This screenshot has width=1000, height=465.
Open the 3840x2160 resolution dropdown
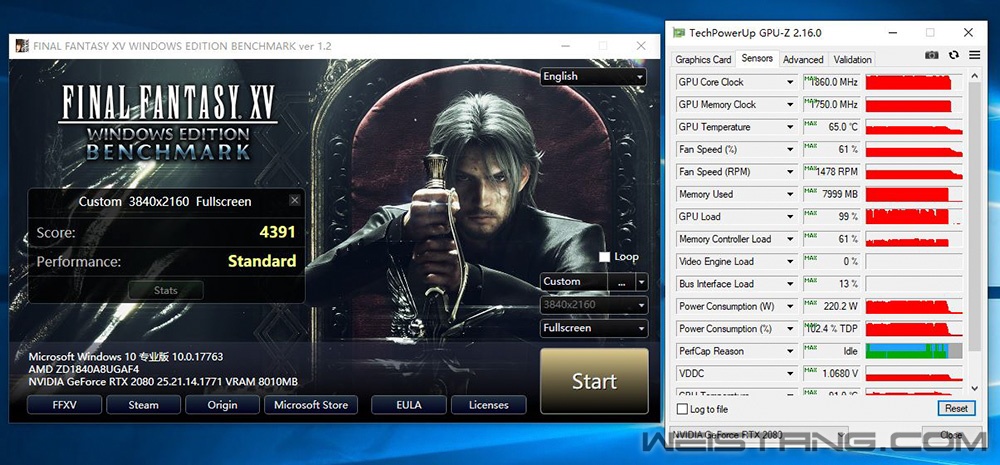click(x=594, y=305)
